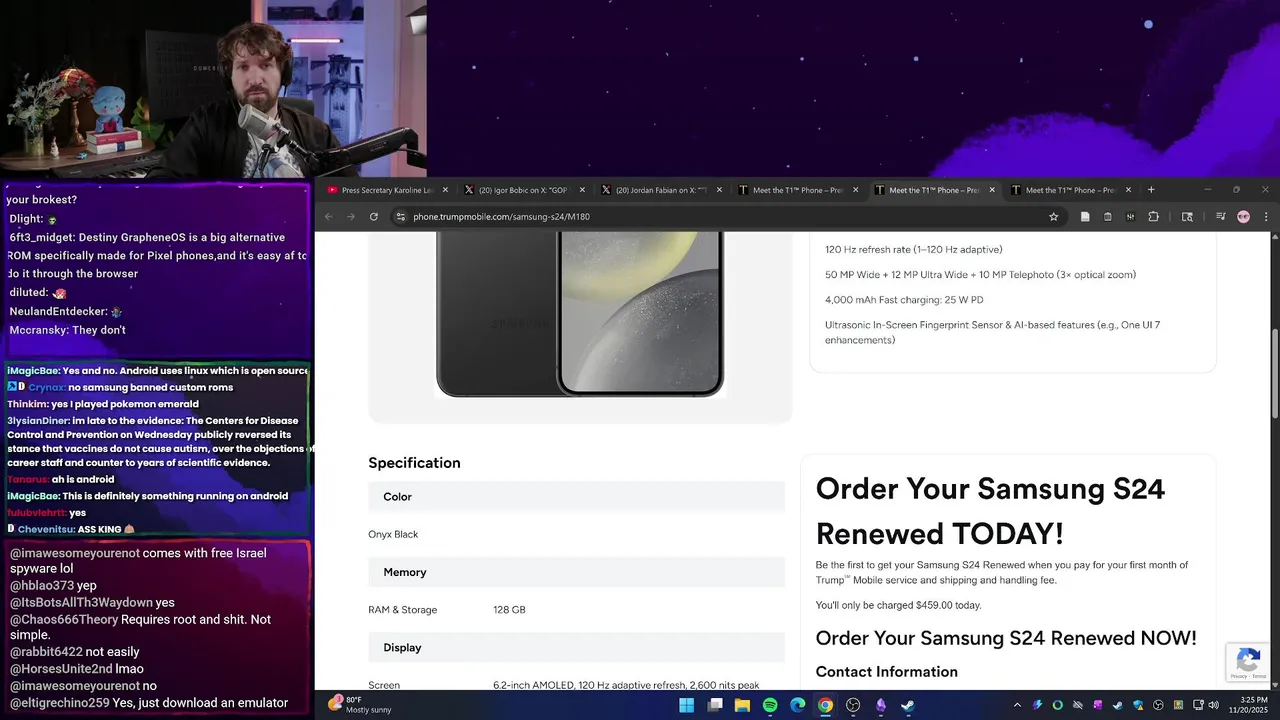This screenshot has height=720, width=1280.
Task: Click the browser Forward arrow
Action: [x=351, y=216]
